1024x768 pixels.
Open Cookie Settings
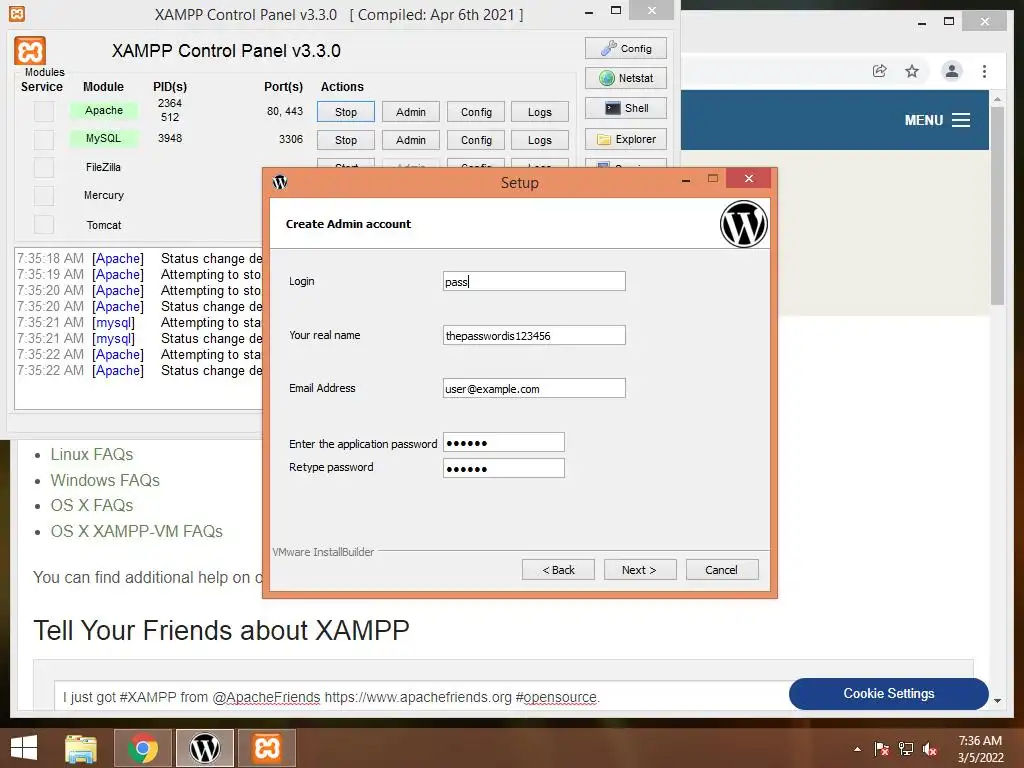pyautogui.click(x=888, y=694)
